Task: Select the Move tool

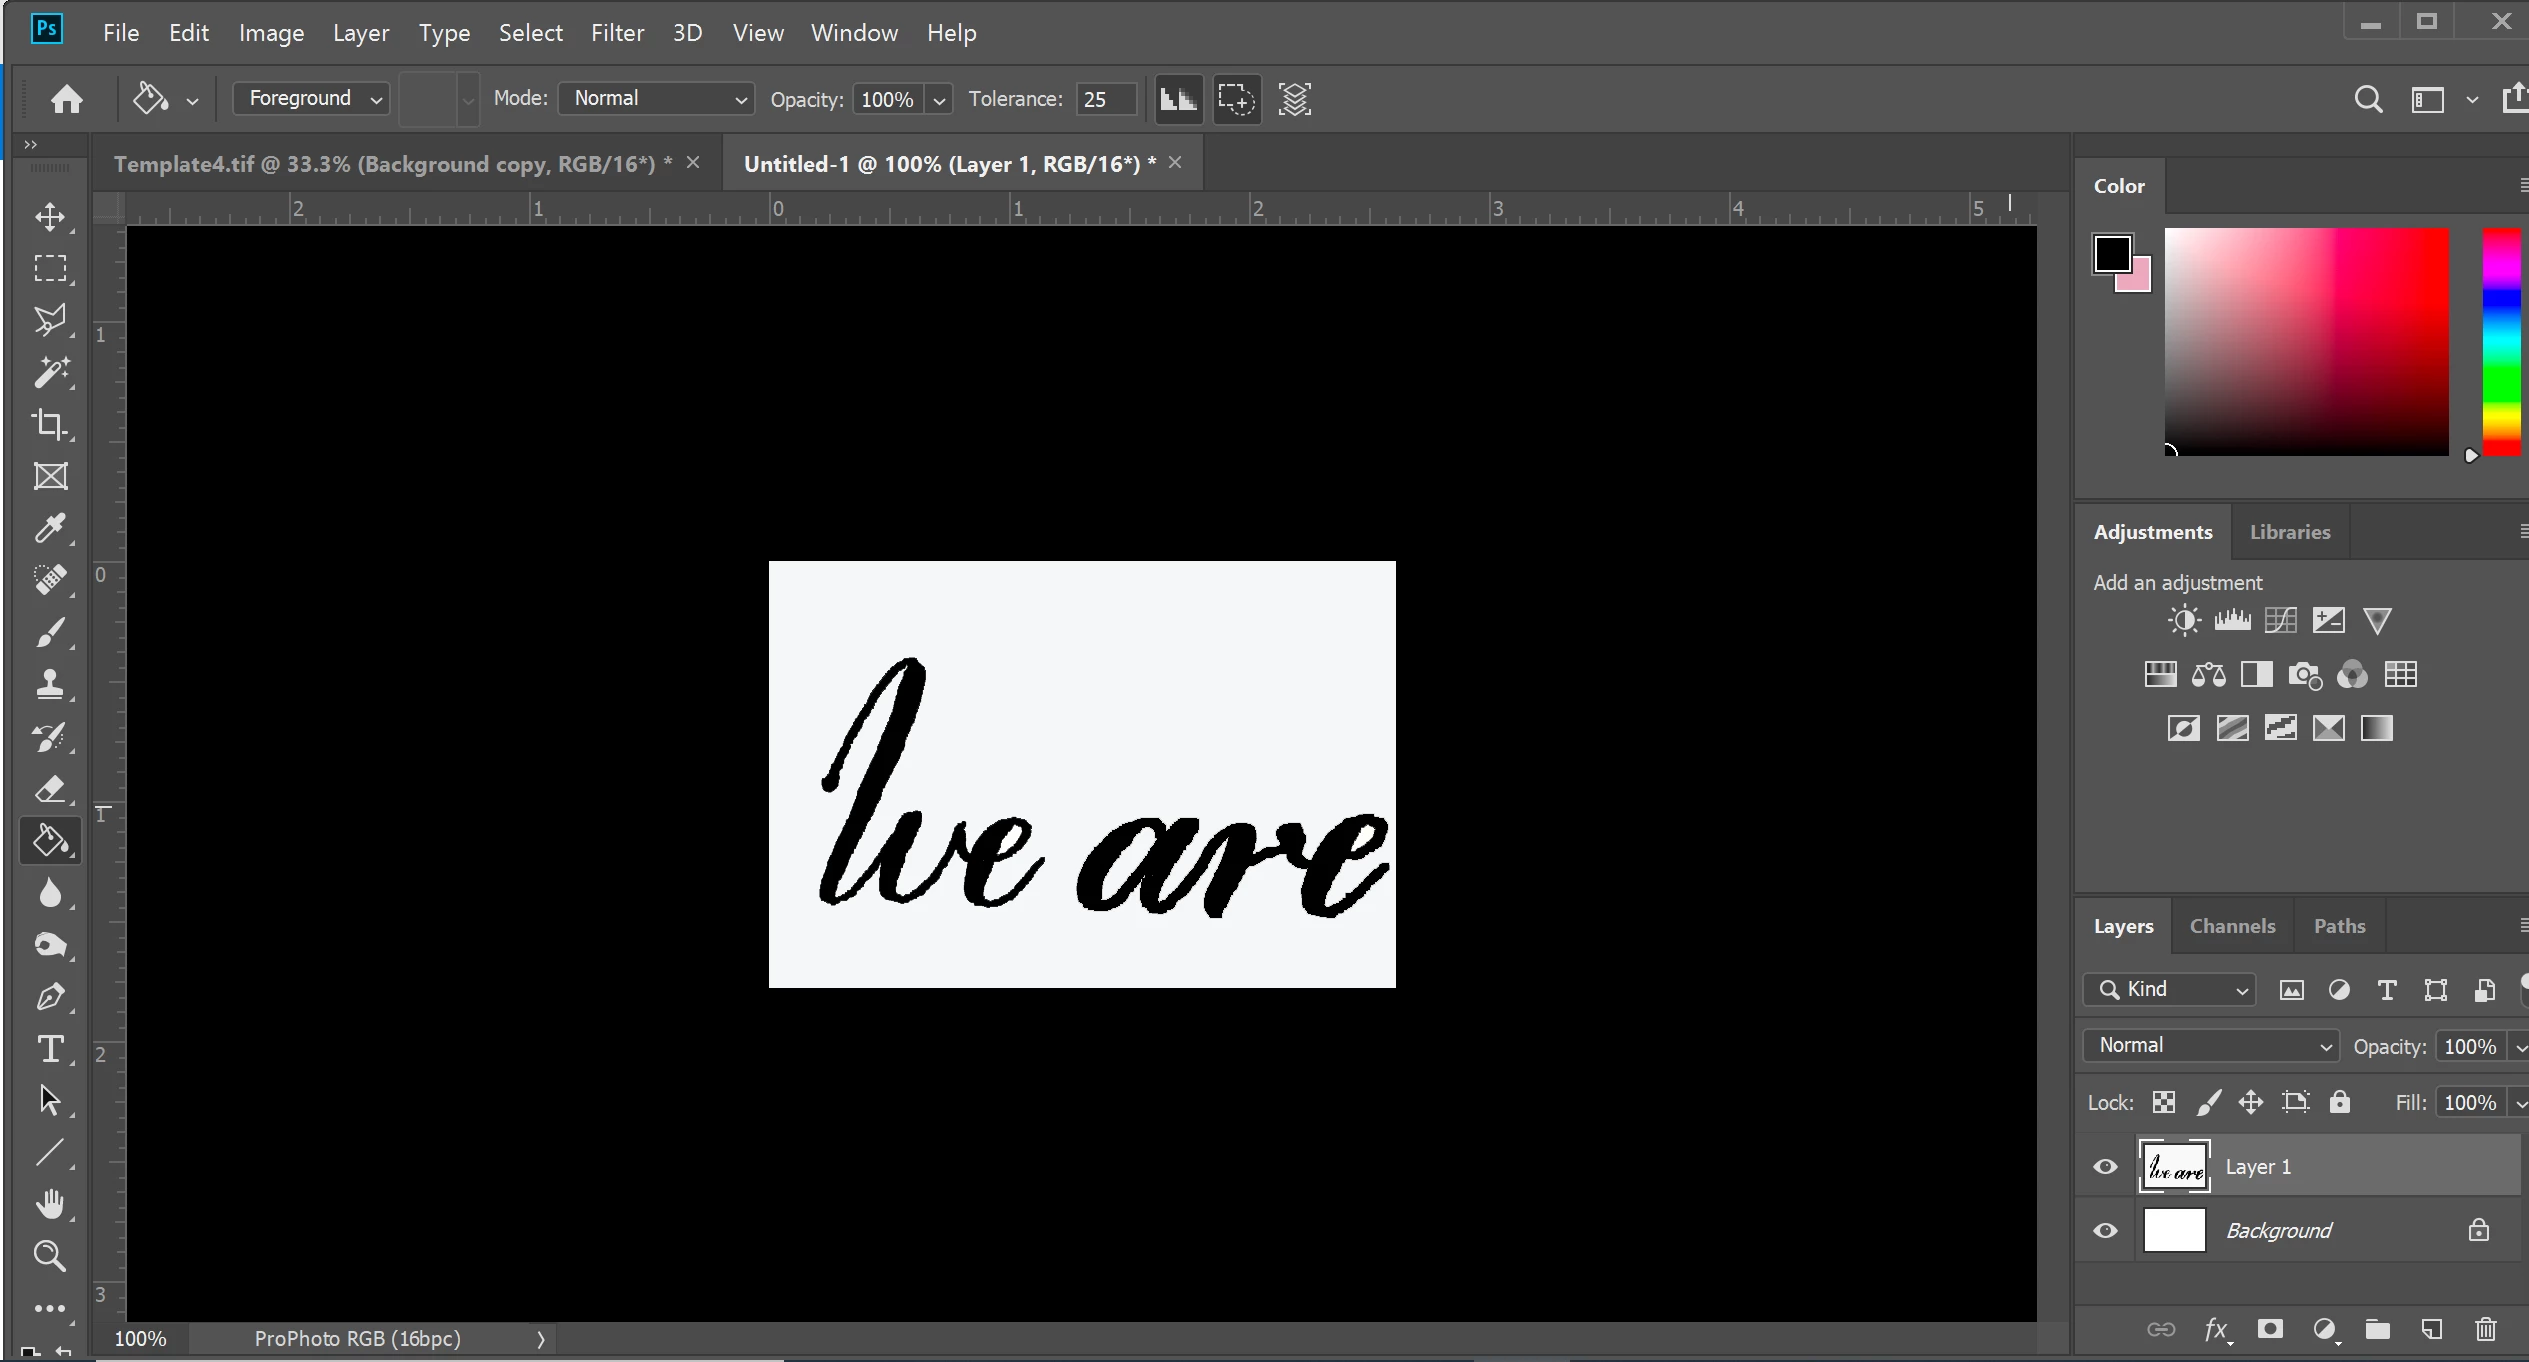Action: [50, 217]
